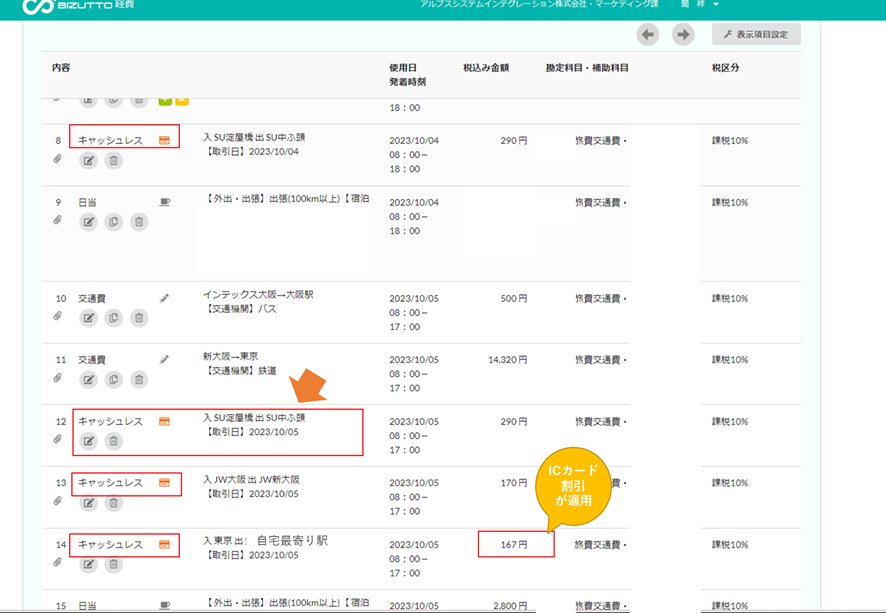886x613 pixels.
Task: Click the left arrow navigation button
Action: pyautogui.click(x=648, y=35)
